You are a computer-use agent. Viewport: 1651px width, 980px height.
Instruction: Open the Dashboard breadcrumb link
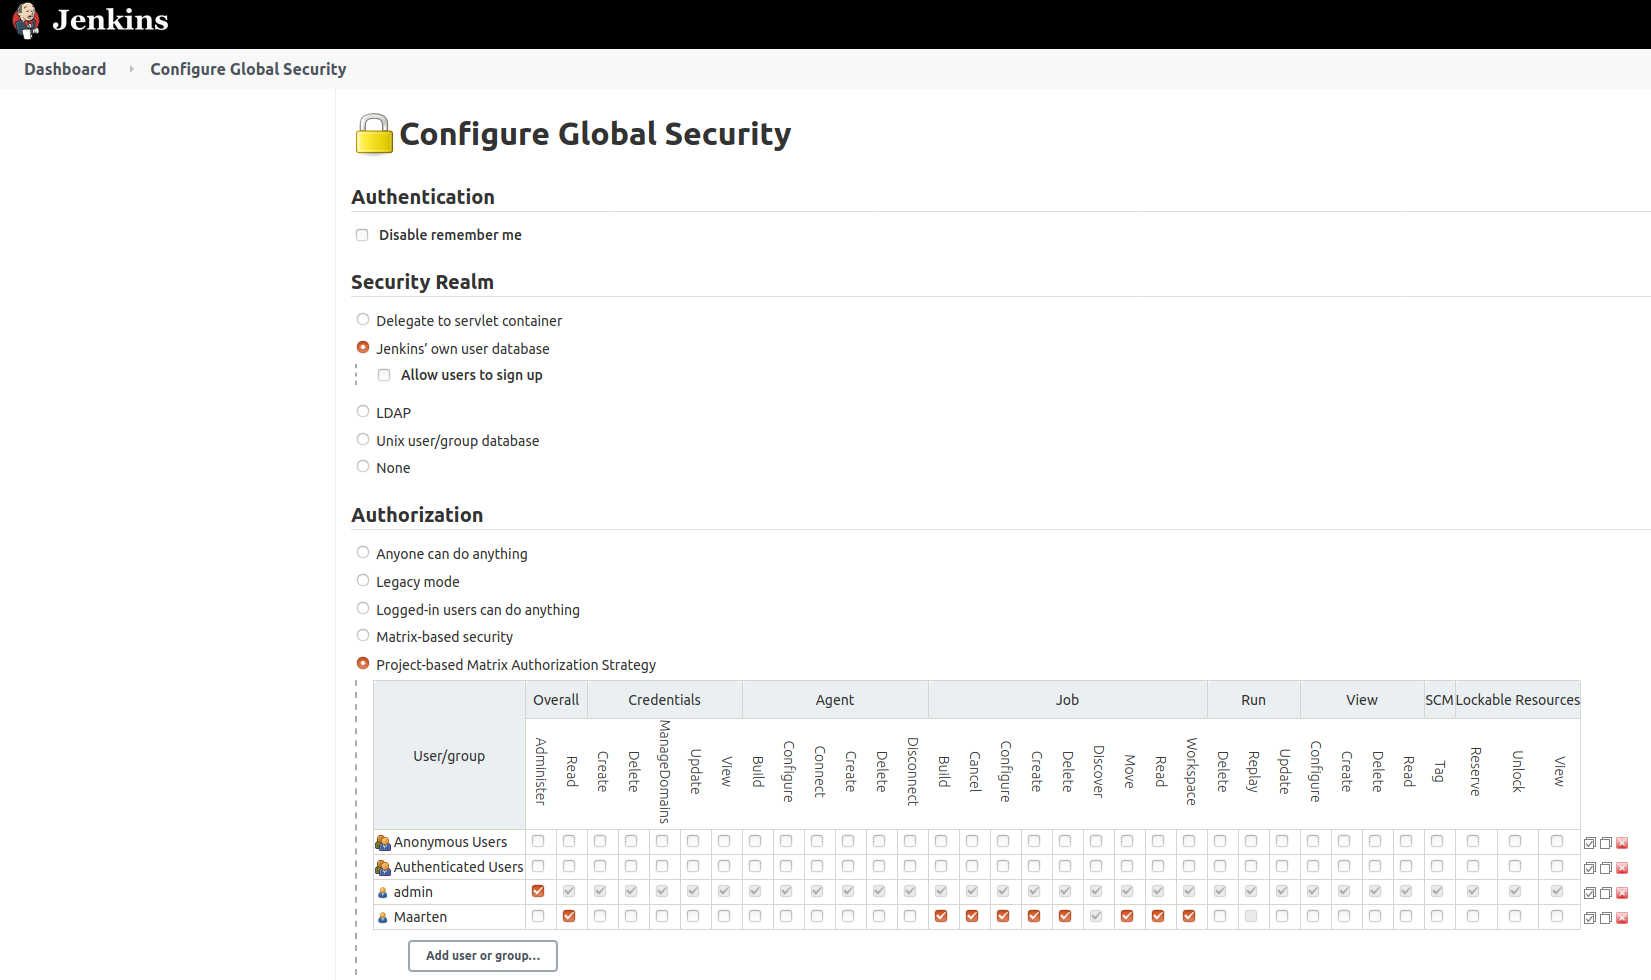(64, 68)
